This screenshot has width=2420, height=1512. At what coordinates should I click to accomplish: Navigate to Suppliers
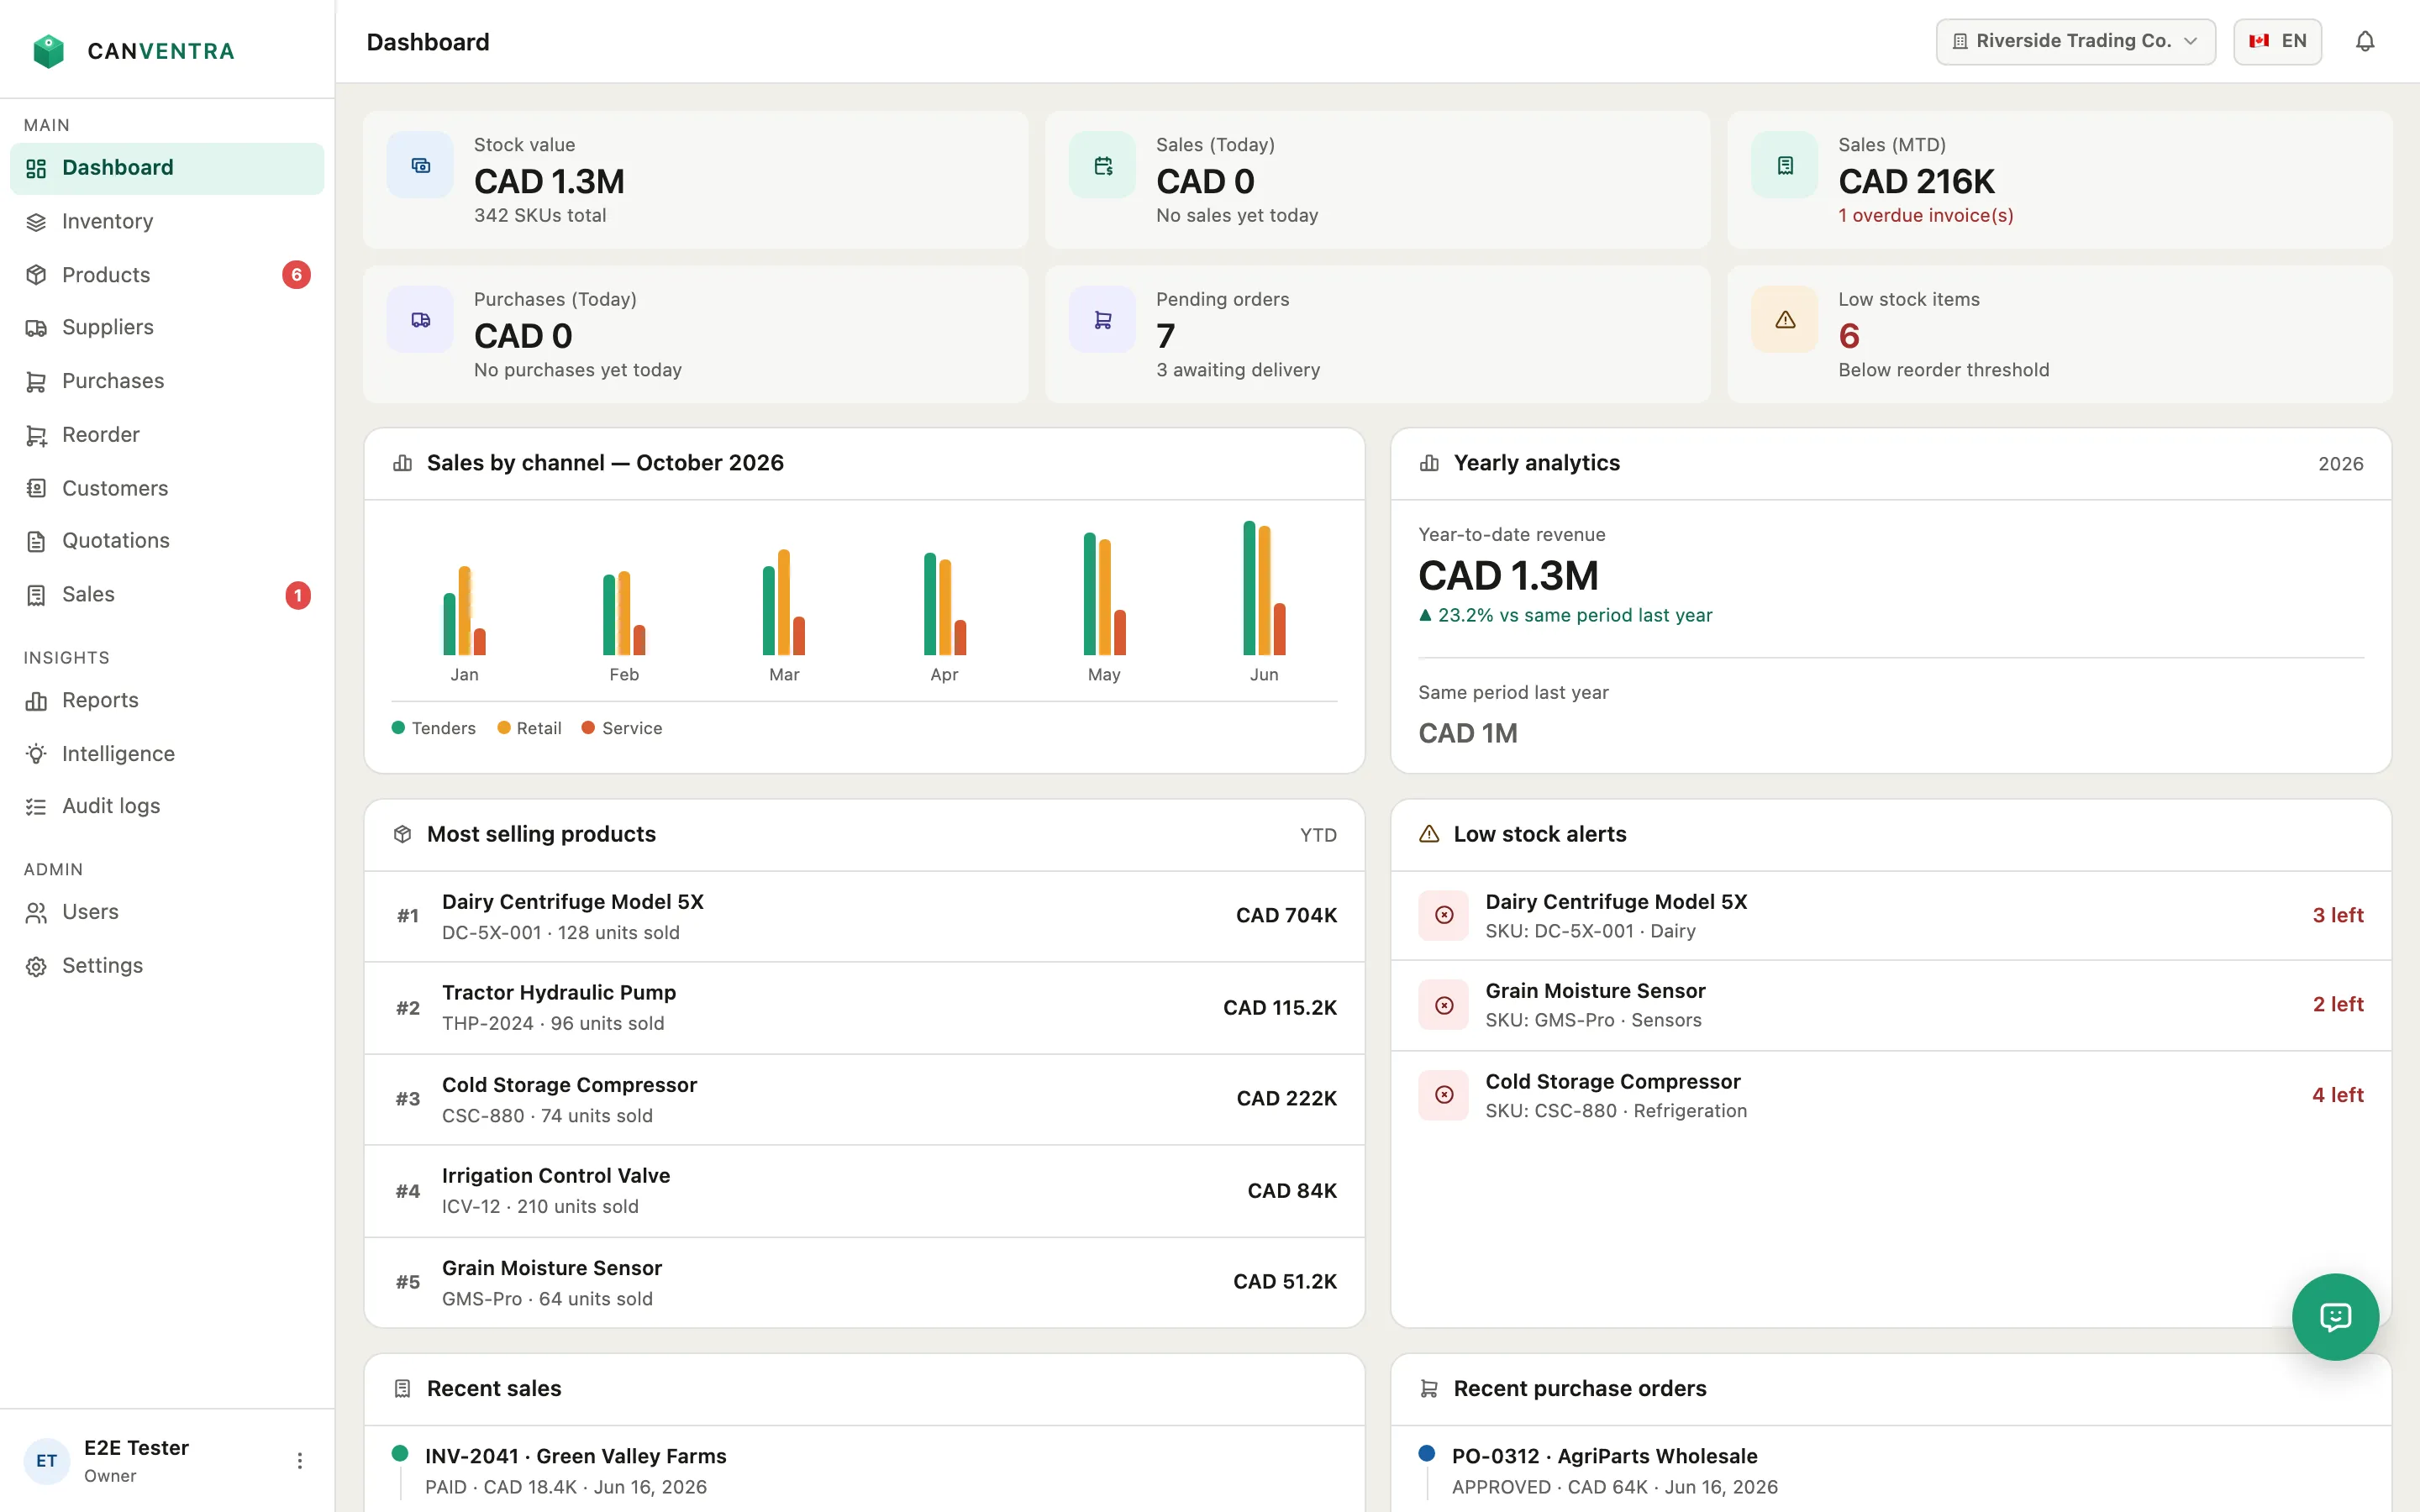(x=167, y=327)
